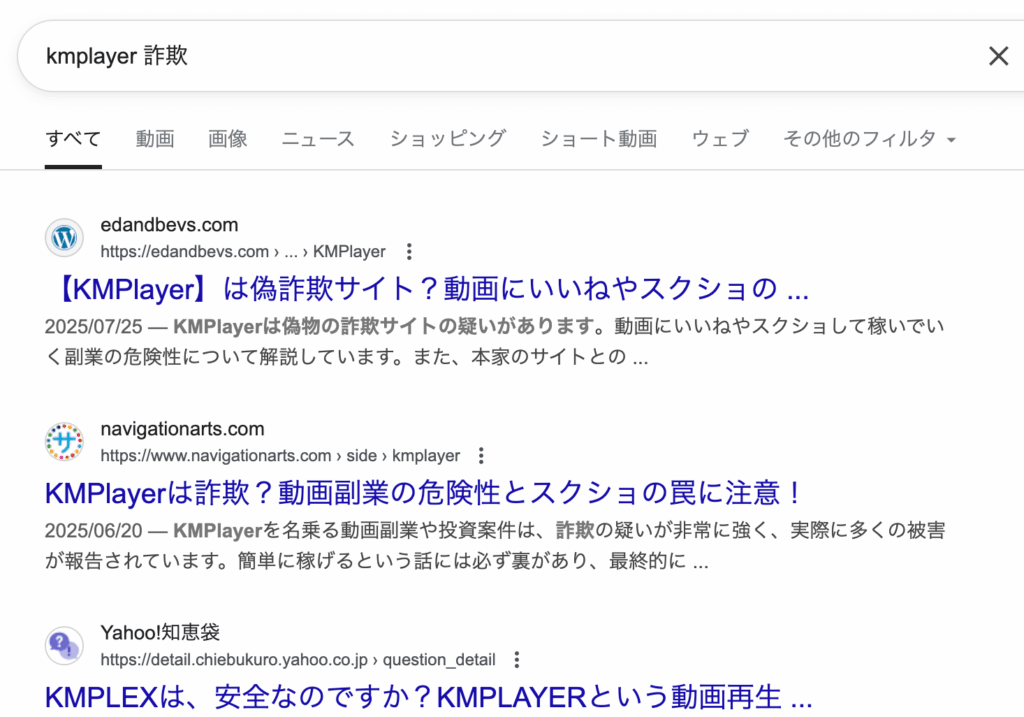Open three-dot menu for edandbevs.com result
The height and width of the screenshot is (717, 1024).
(409, 251)
